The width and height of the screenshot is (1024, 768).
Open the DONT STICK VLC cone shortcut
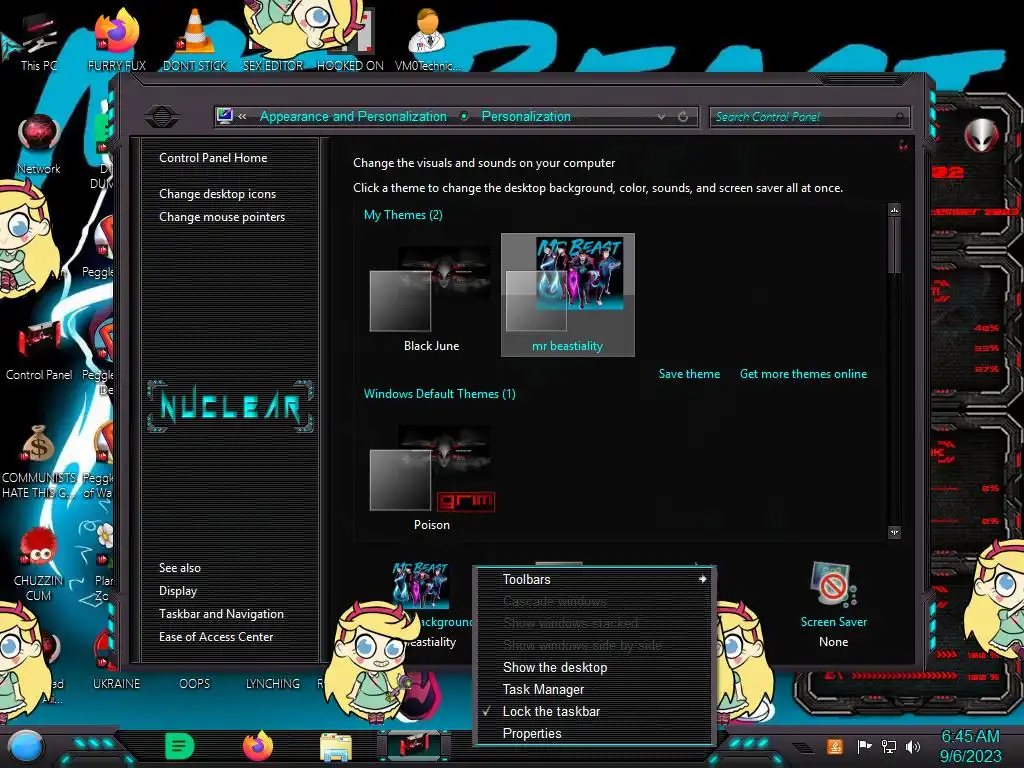tap(195, 39)
